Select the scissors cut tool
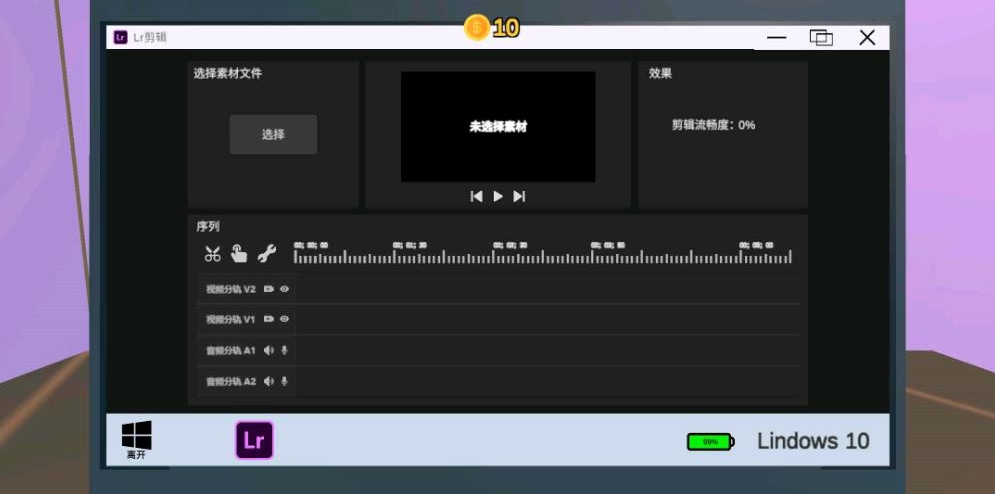 pyautogui.click(x=212, y=254)
